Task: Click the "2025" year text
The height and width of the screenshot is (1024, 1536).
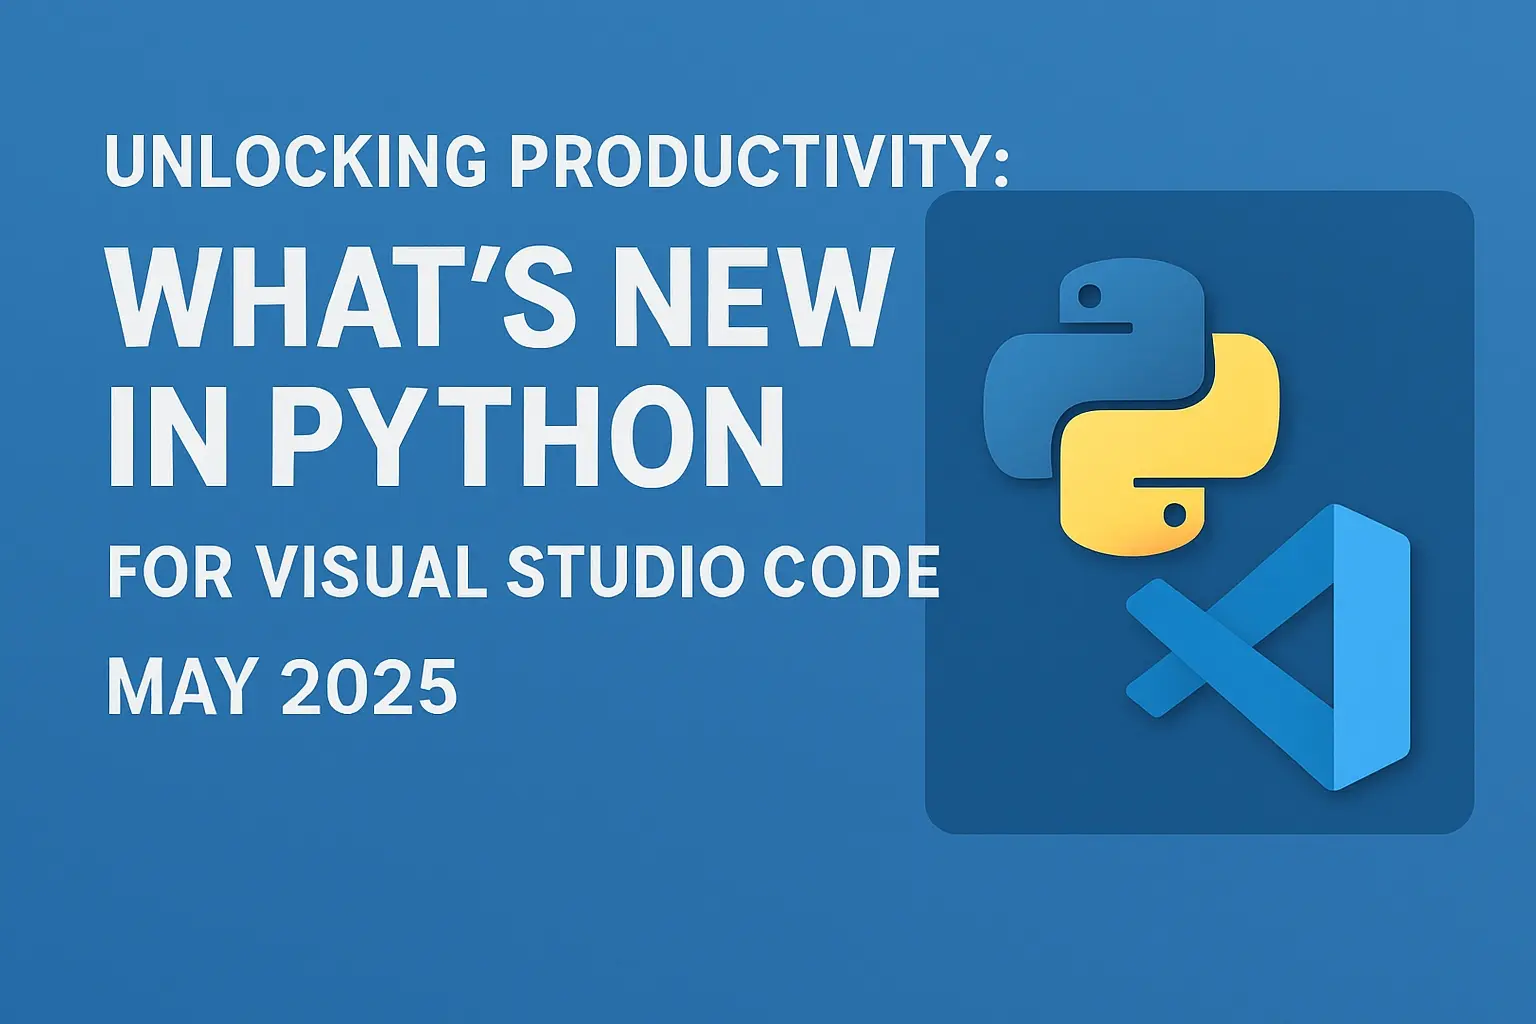Action: pyautogui.click(x=369, y=685)
